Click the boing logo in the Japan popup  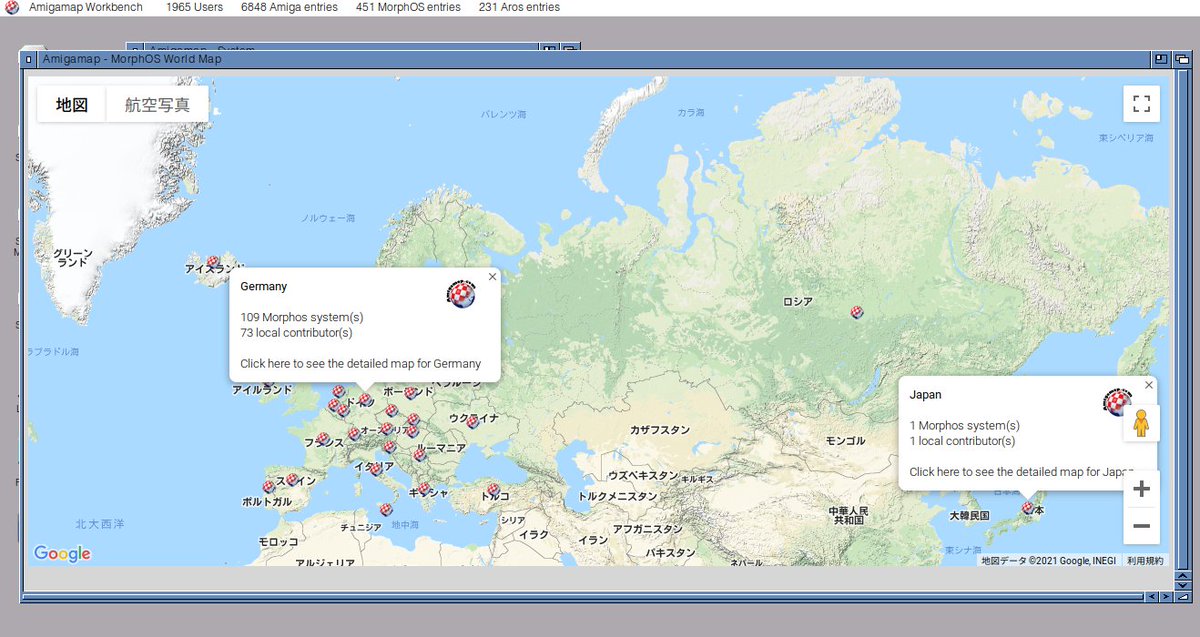1118,401
